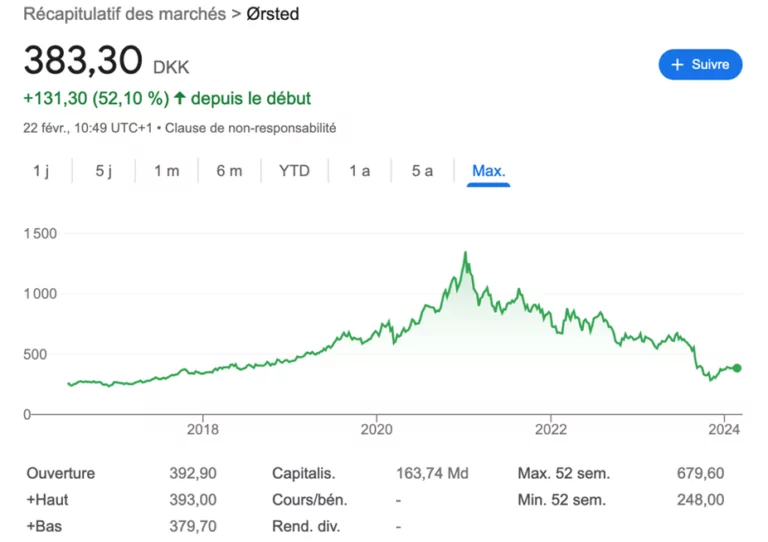Click the Capitalis. value 163,74 Md
The image size is (768, 542).
pos(433,473)
